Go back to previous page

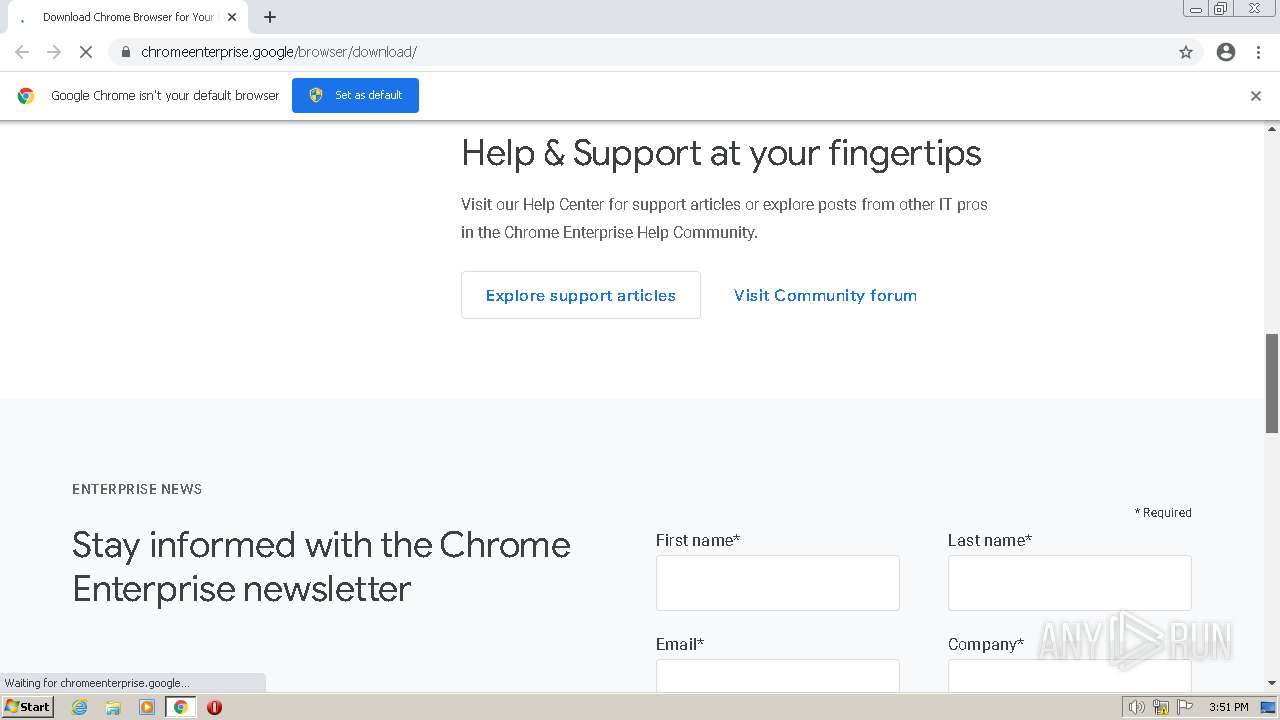[x=22, y=52]
